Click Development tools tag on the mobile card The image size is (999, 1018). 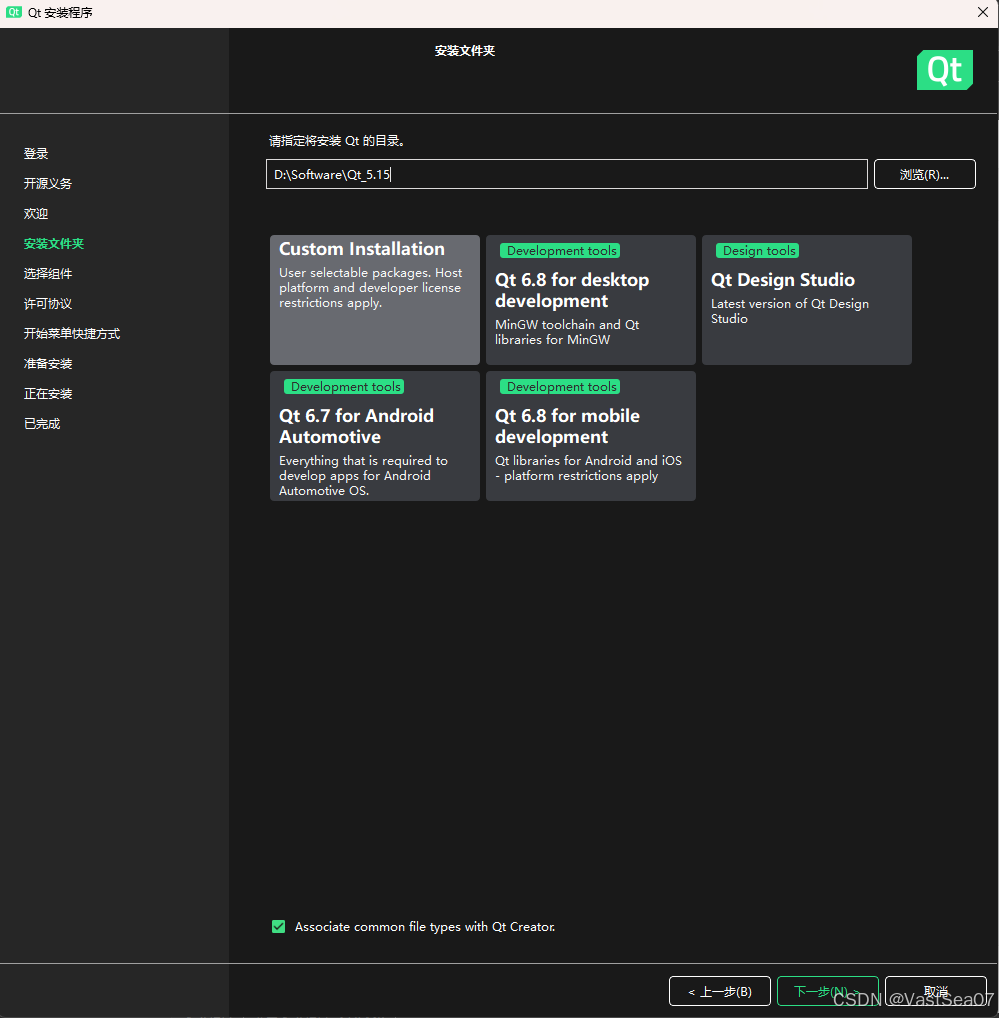click(x=560, y=386)
